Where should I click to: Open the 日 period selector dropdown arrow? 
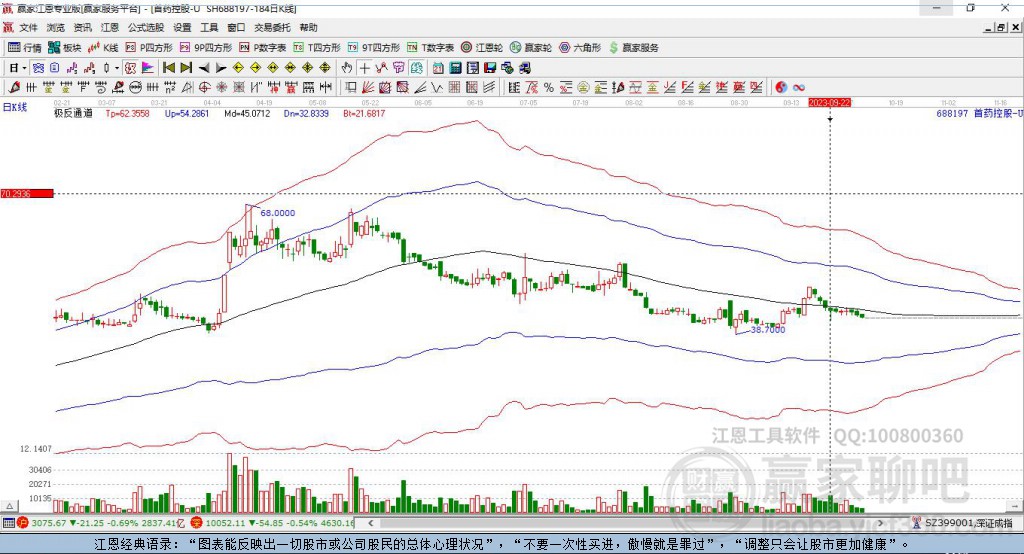pos(24,68)
